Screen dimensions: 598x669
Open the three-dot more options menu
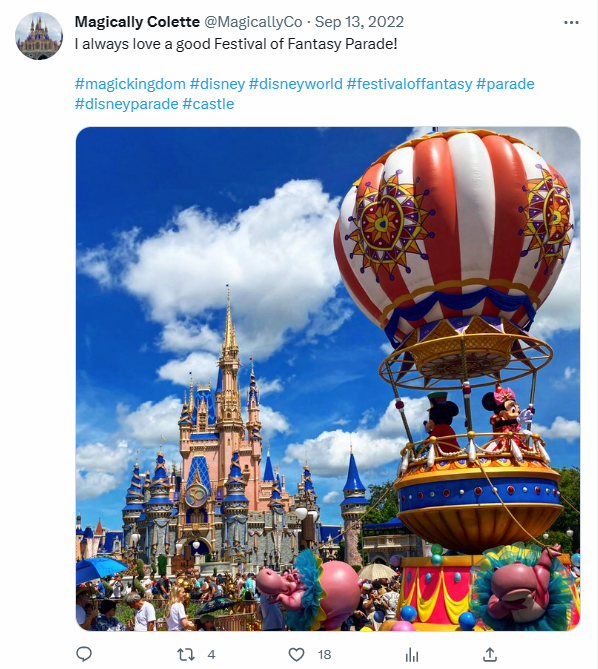coord(571,22)
